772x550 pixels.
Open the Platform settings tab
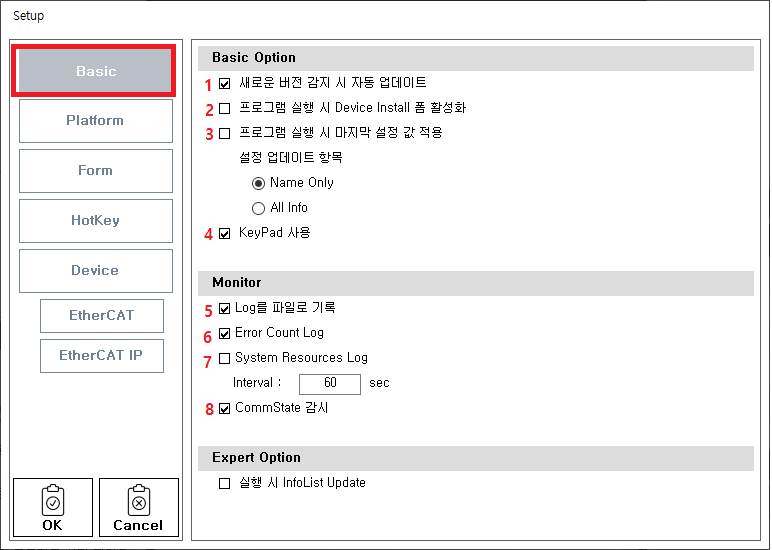(x=96, y=121)
